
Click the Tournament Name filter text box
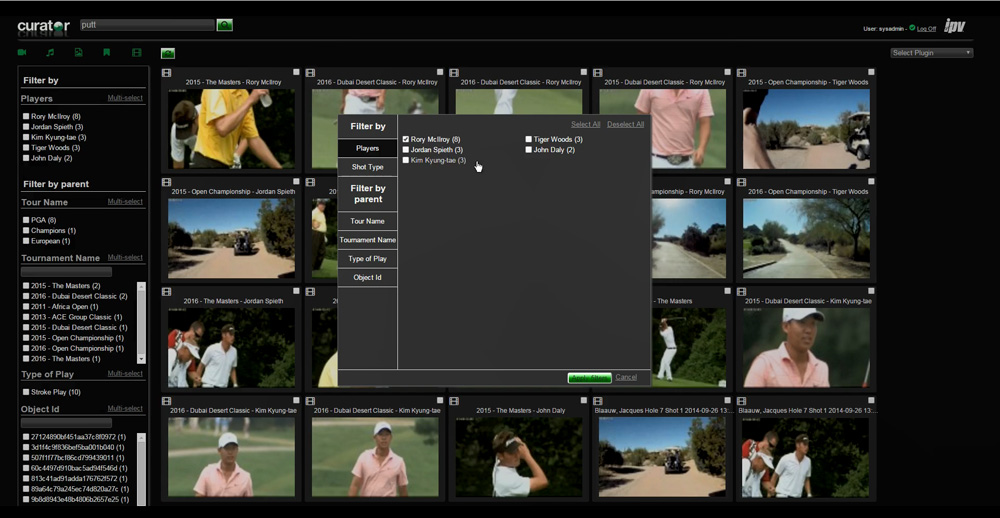coord(66,272)
